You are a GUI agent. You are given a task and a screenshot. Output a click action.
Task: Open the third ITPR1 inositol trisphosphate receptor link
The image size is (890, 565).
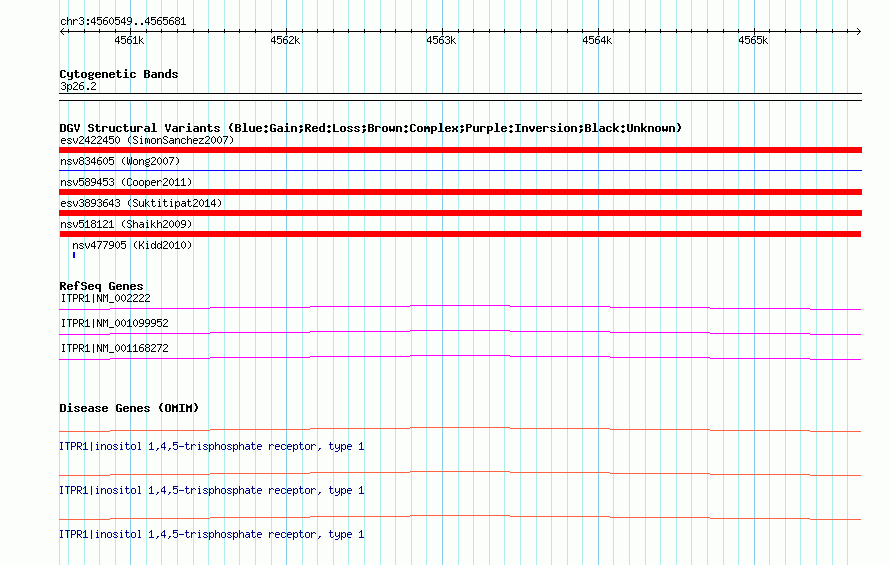[212, 534]
